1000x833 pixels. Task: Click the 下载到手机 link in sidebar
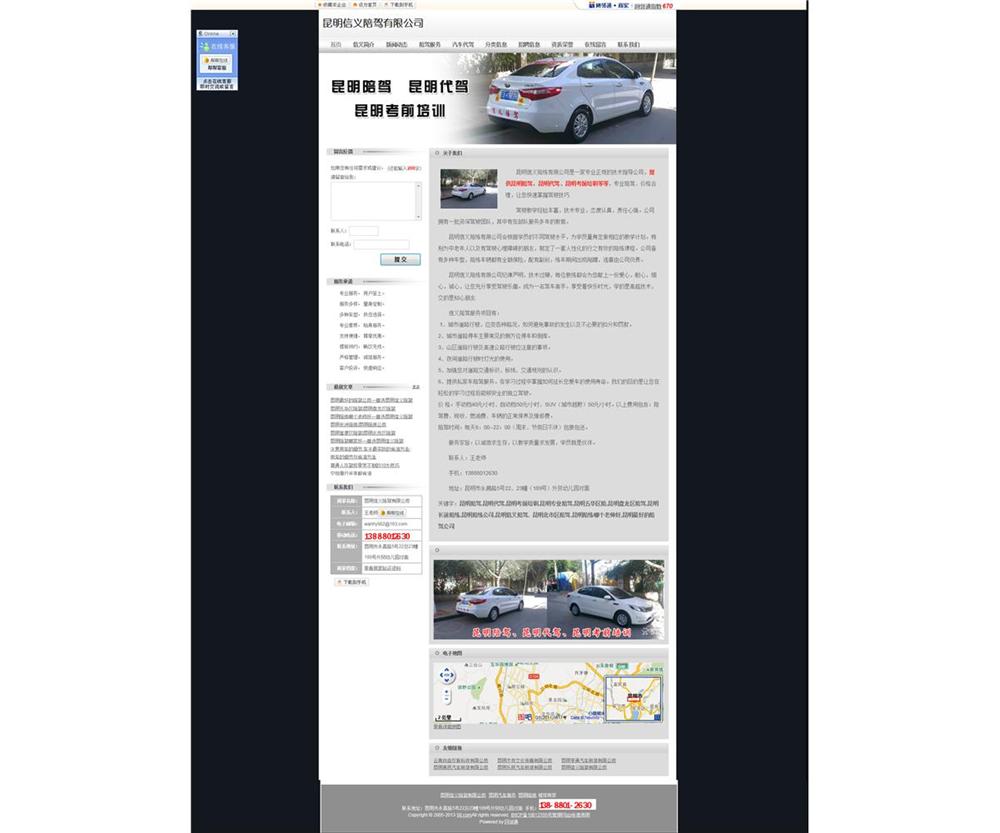coord(351,581)
